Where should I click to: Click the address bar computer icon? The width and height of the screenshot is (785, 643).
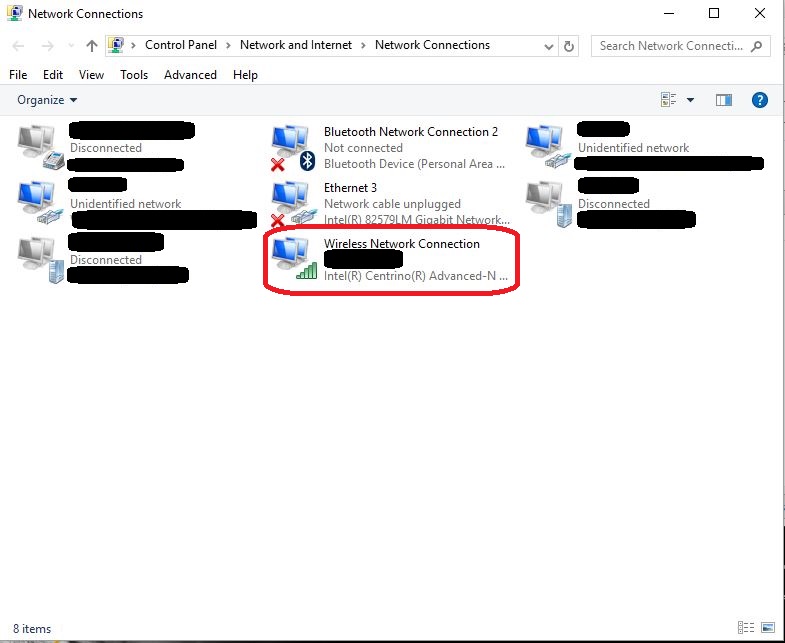116,45
